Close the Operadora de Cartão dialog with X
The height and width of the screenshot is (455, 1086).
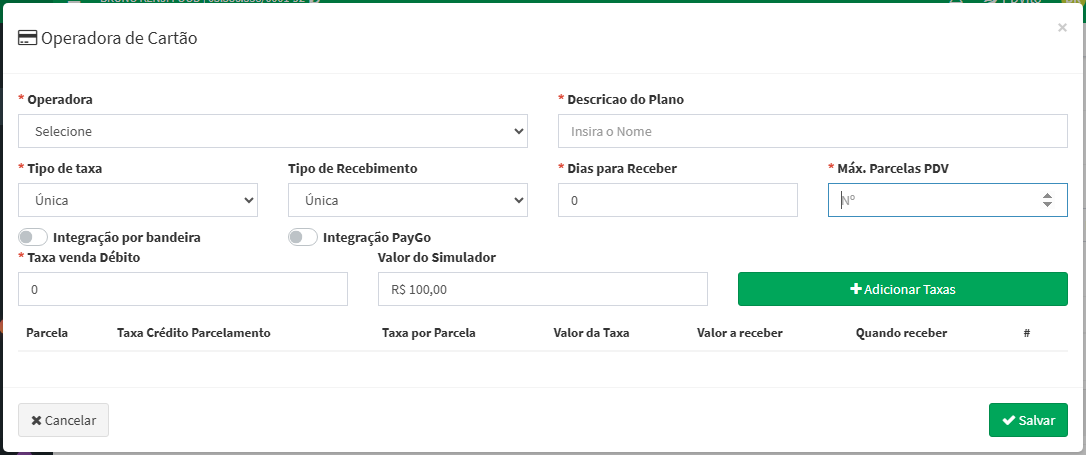(x=1062, y=28)
